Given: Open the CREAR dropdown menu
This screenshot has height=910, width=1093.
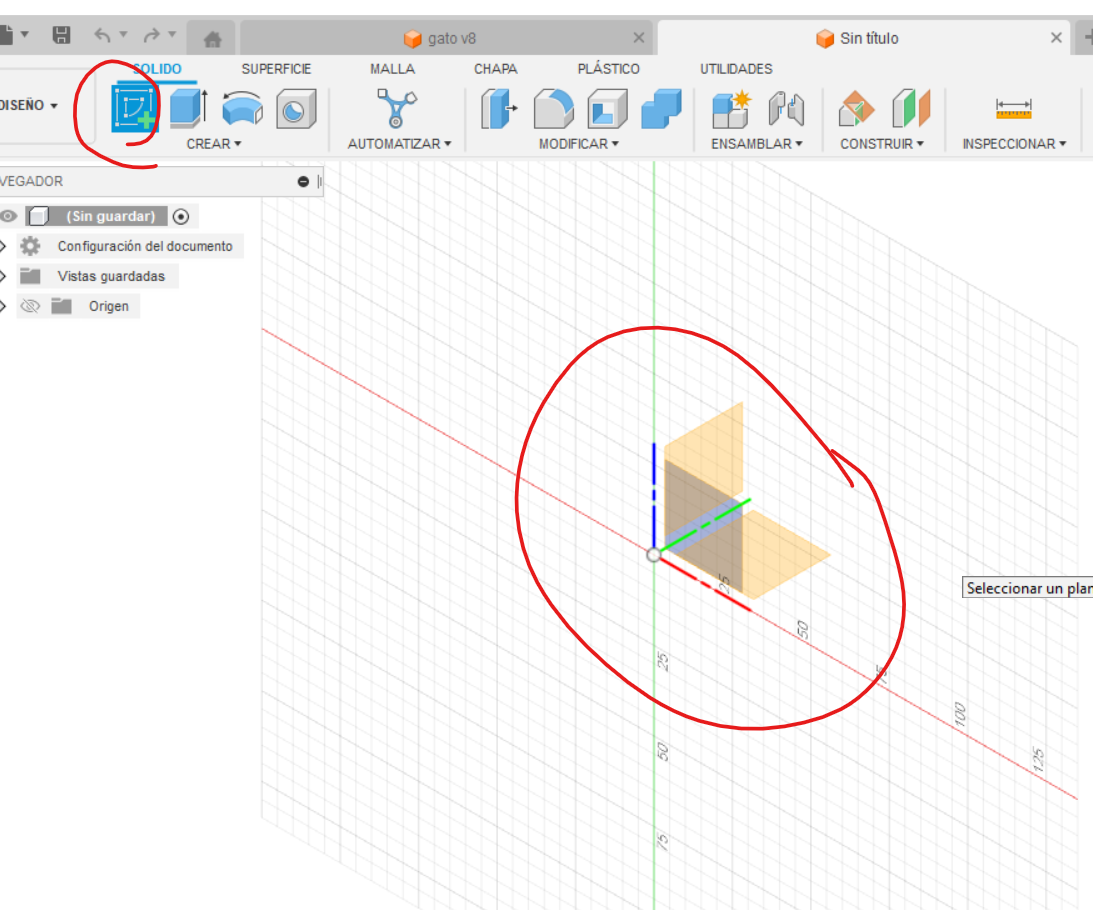Looking at the screenshot, I should pyautogui.click(x=213, y=144).
